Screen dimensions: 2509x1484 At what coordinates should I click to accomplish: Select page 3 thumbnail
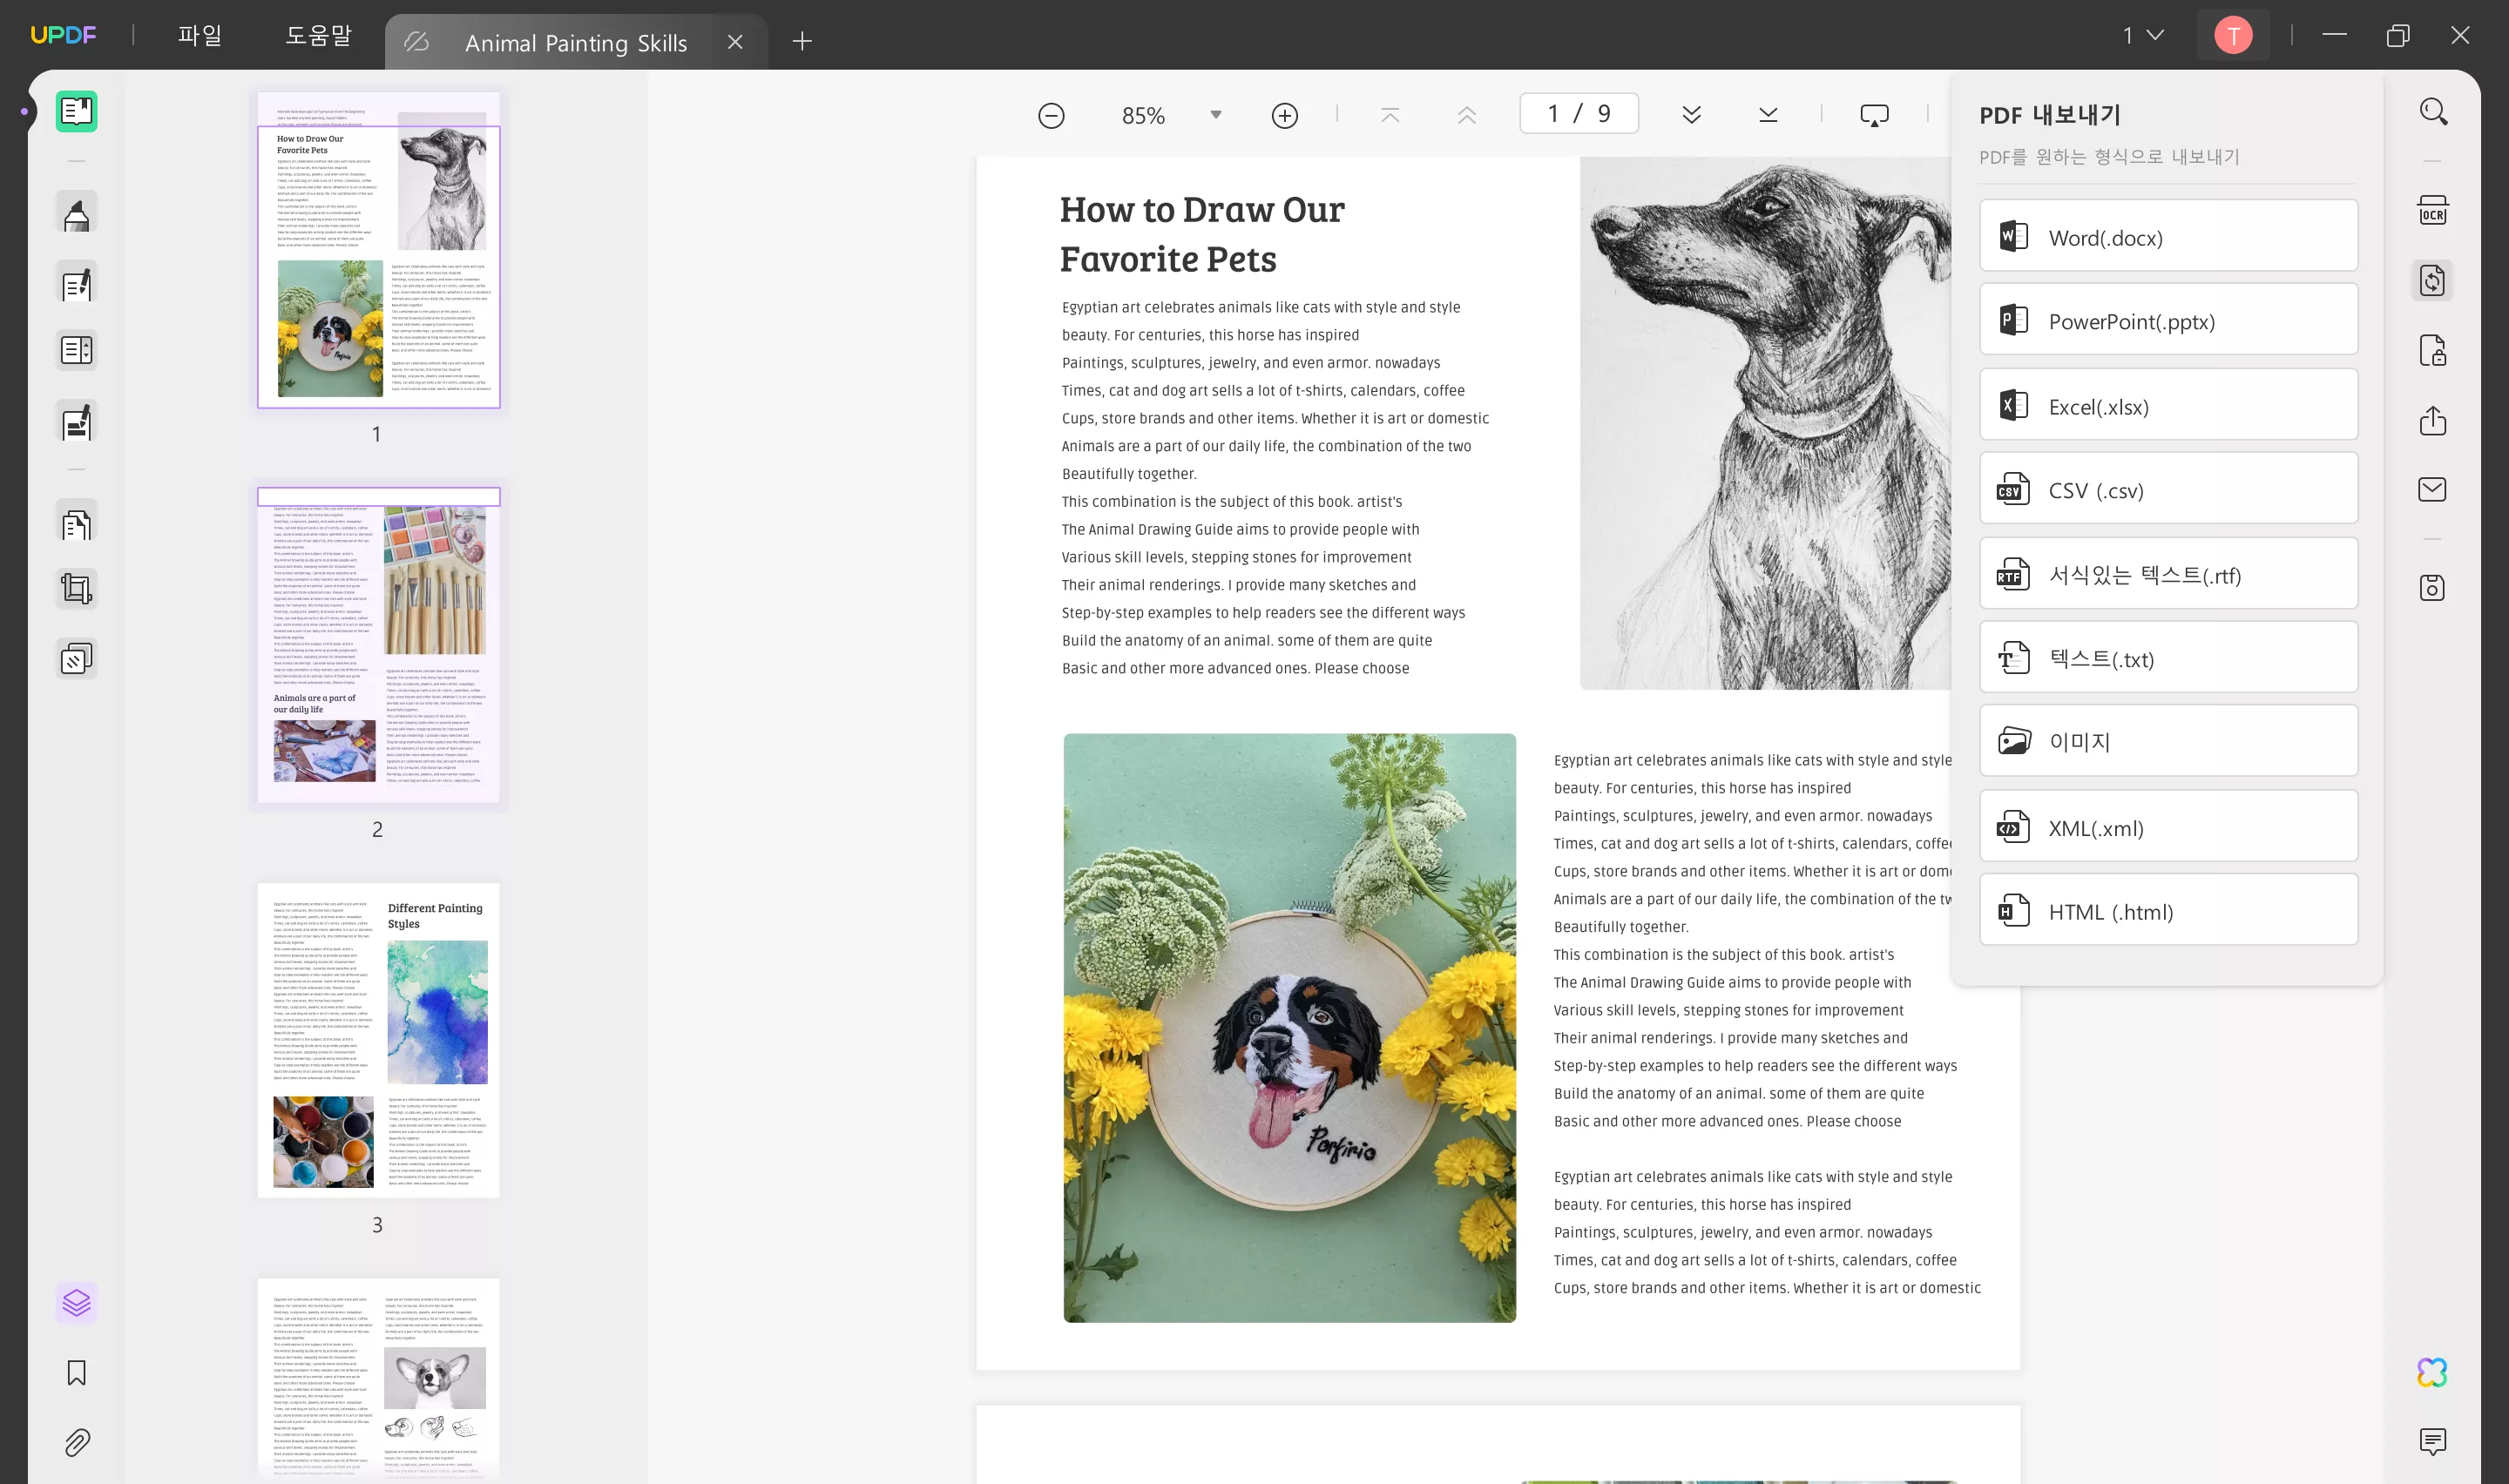(x=378, y=1040)
